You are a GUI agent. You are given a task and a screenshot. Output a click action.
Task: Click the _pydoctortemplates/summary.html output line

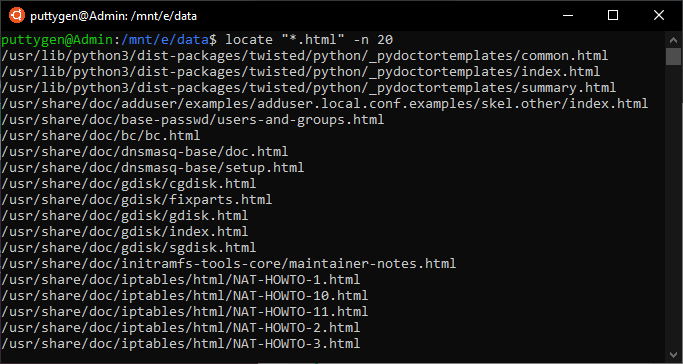coord(308,88)
